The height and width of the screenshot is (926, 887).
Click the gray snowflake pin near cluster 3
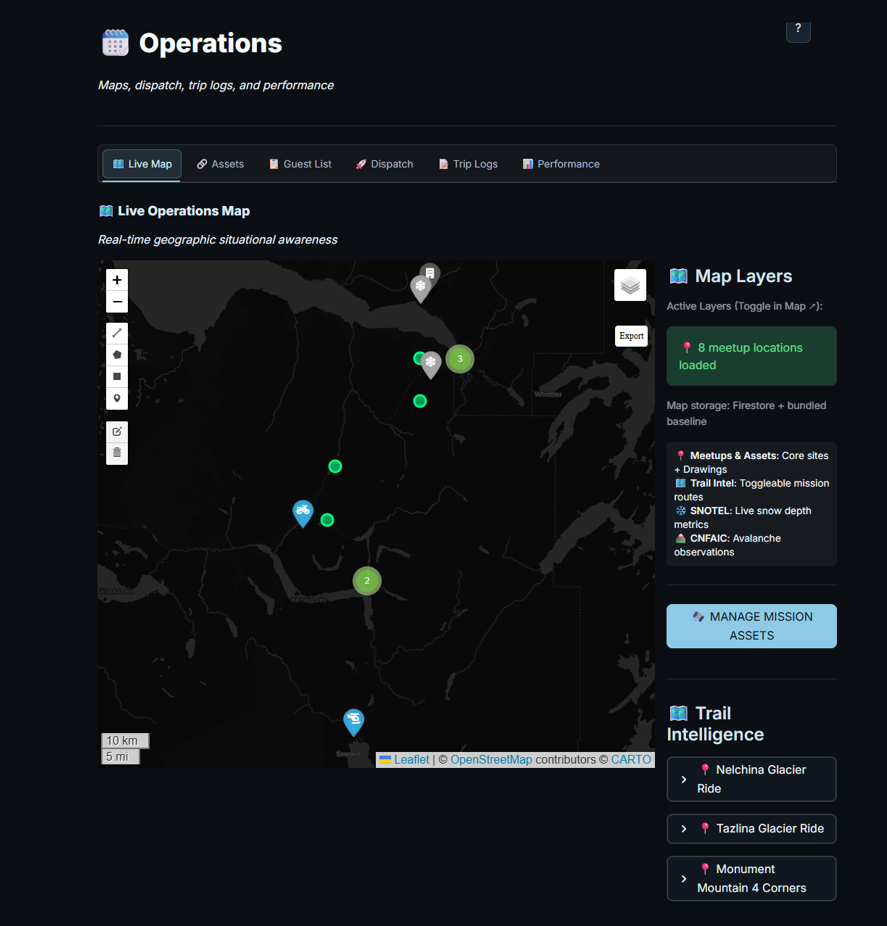[x=431, y=364]
